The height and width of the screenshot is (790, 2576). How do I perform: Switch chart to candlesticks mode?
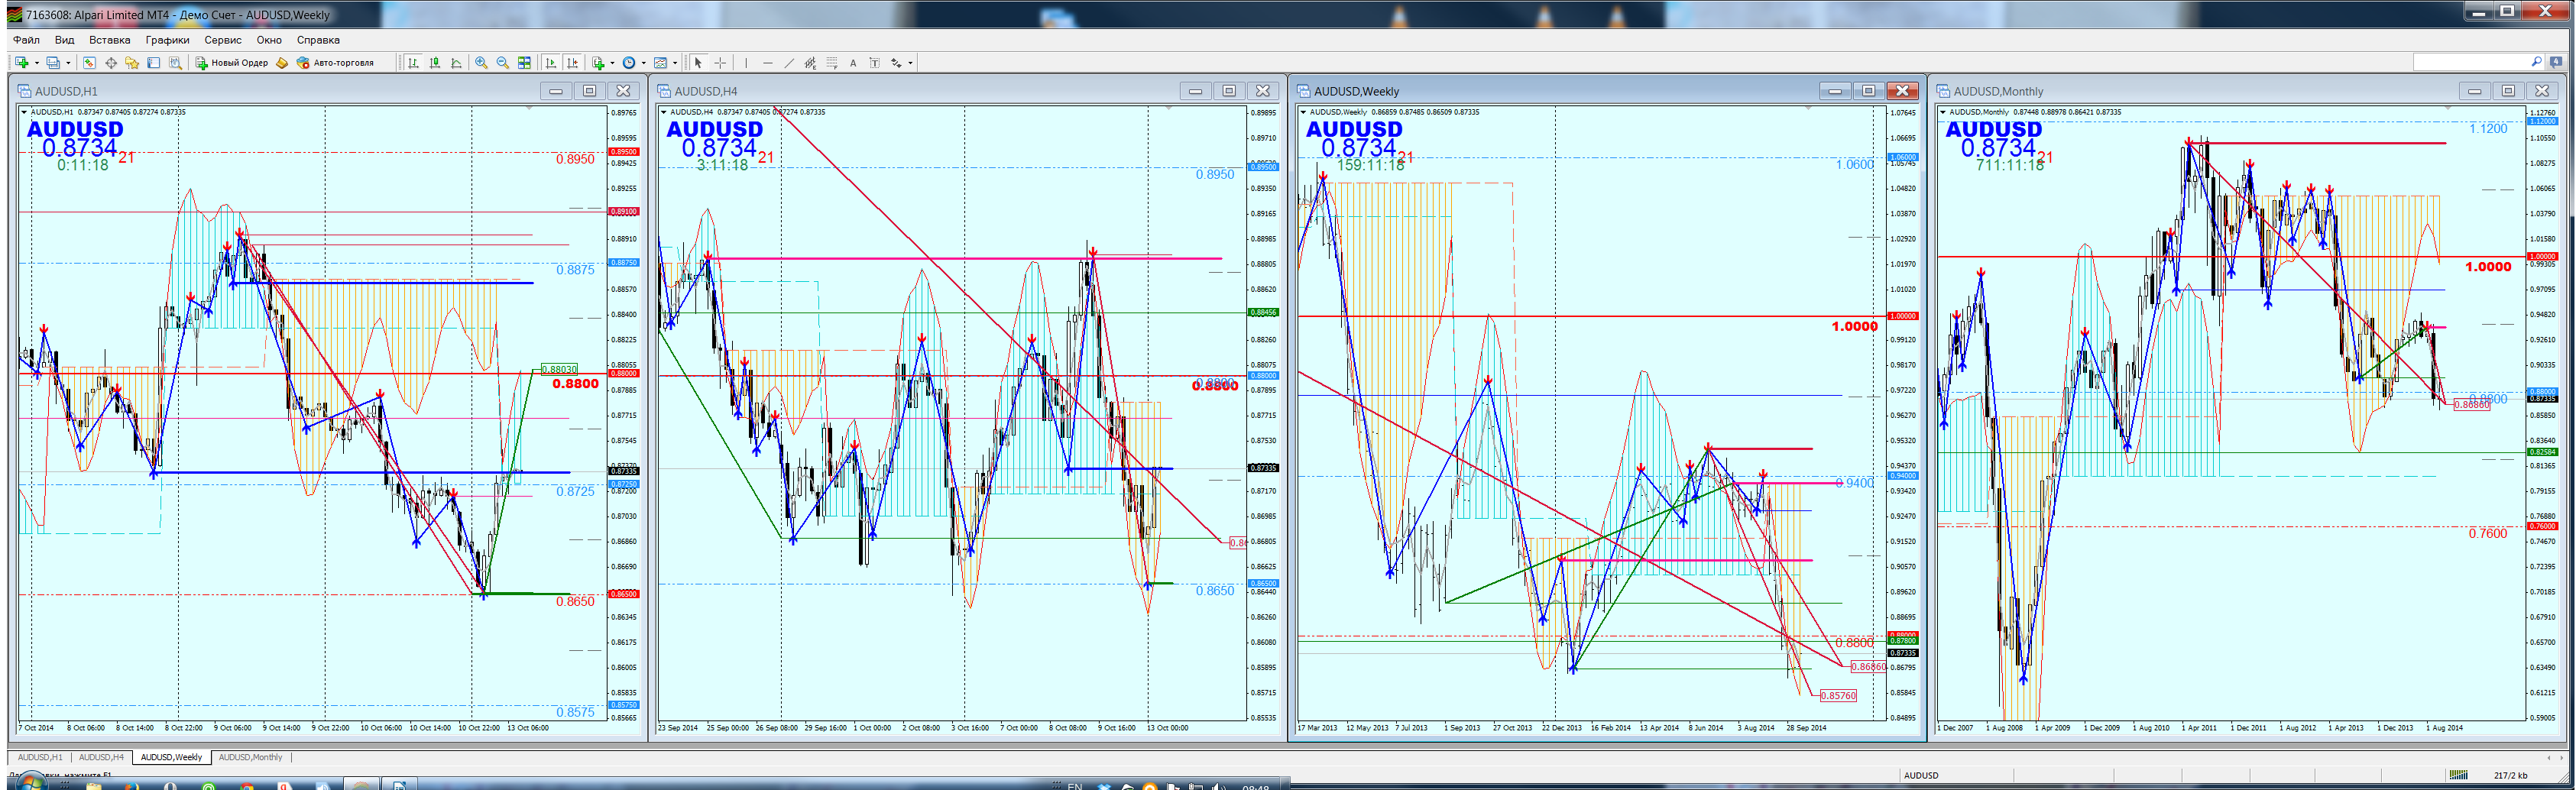[435, 62]
